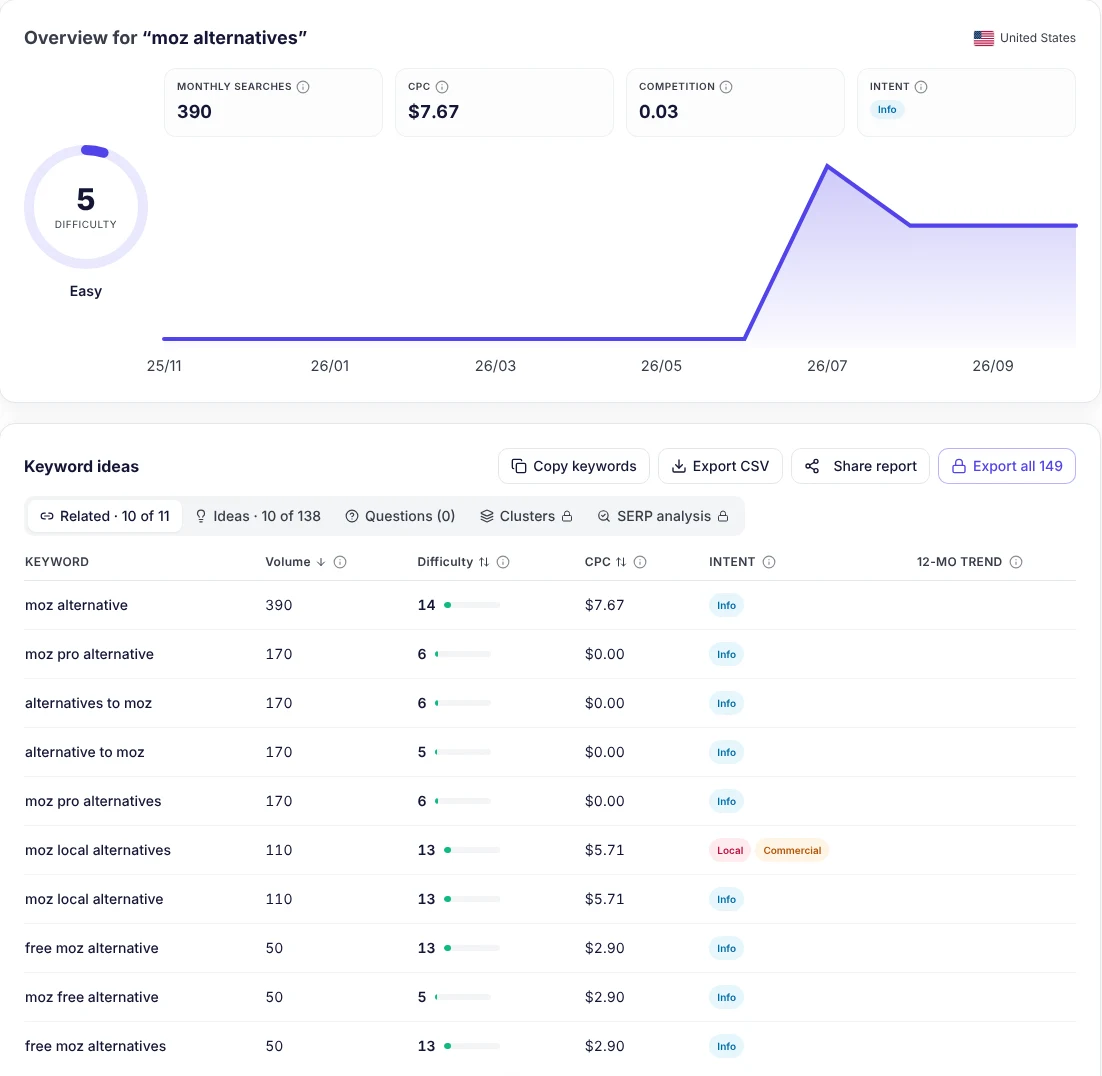This screenshot has height=1076, width=1102.
Task: Click the 26/05 label on chart axis
Action: 661,365
